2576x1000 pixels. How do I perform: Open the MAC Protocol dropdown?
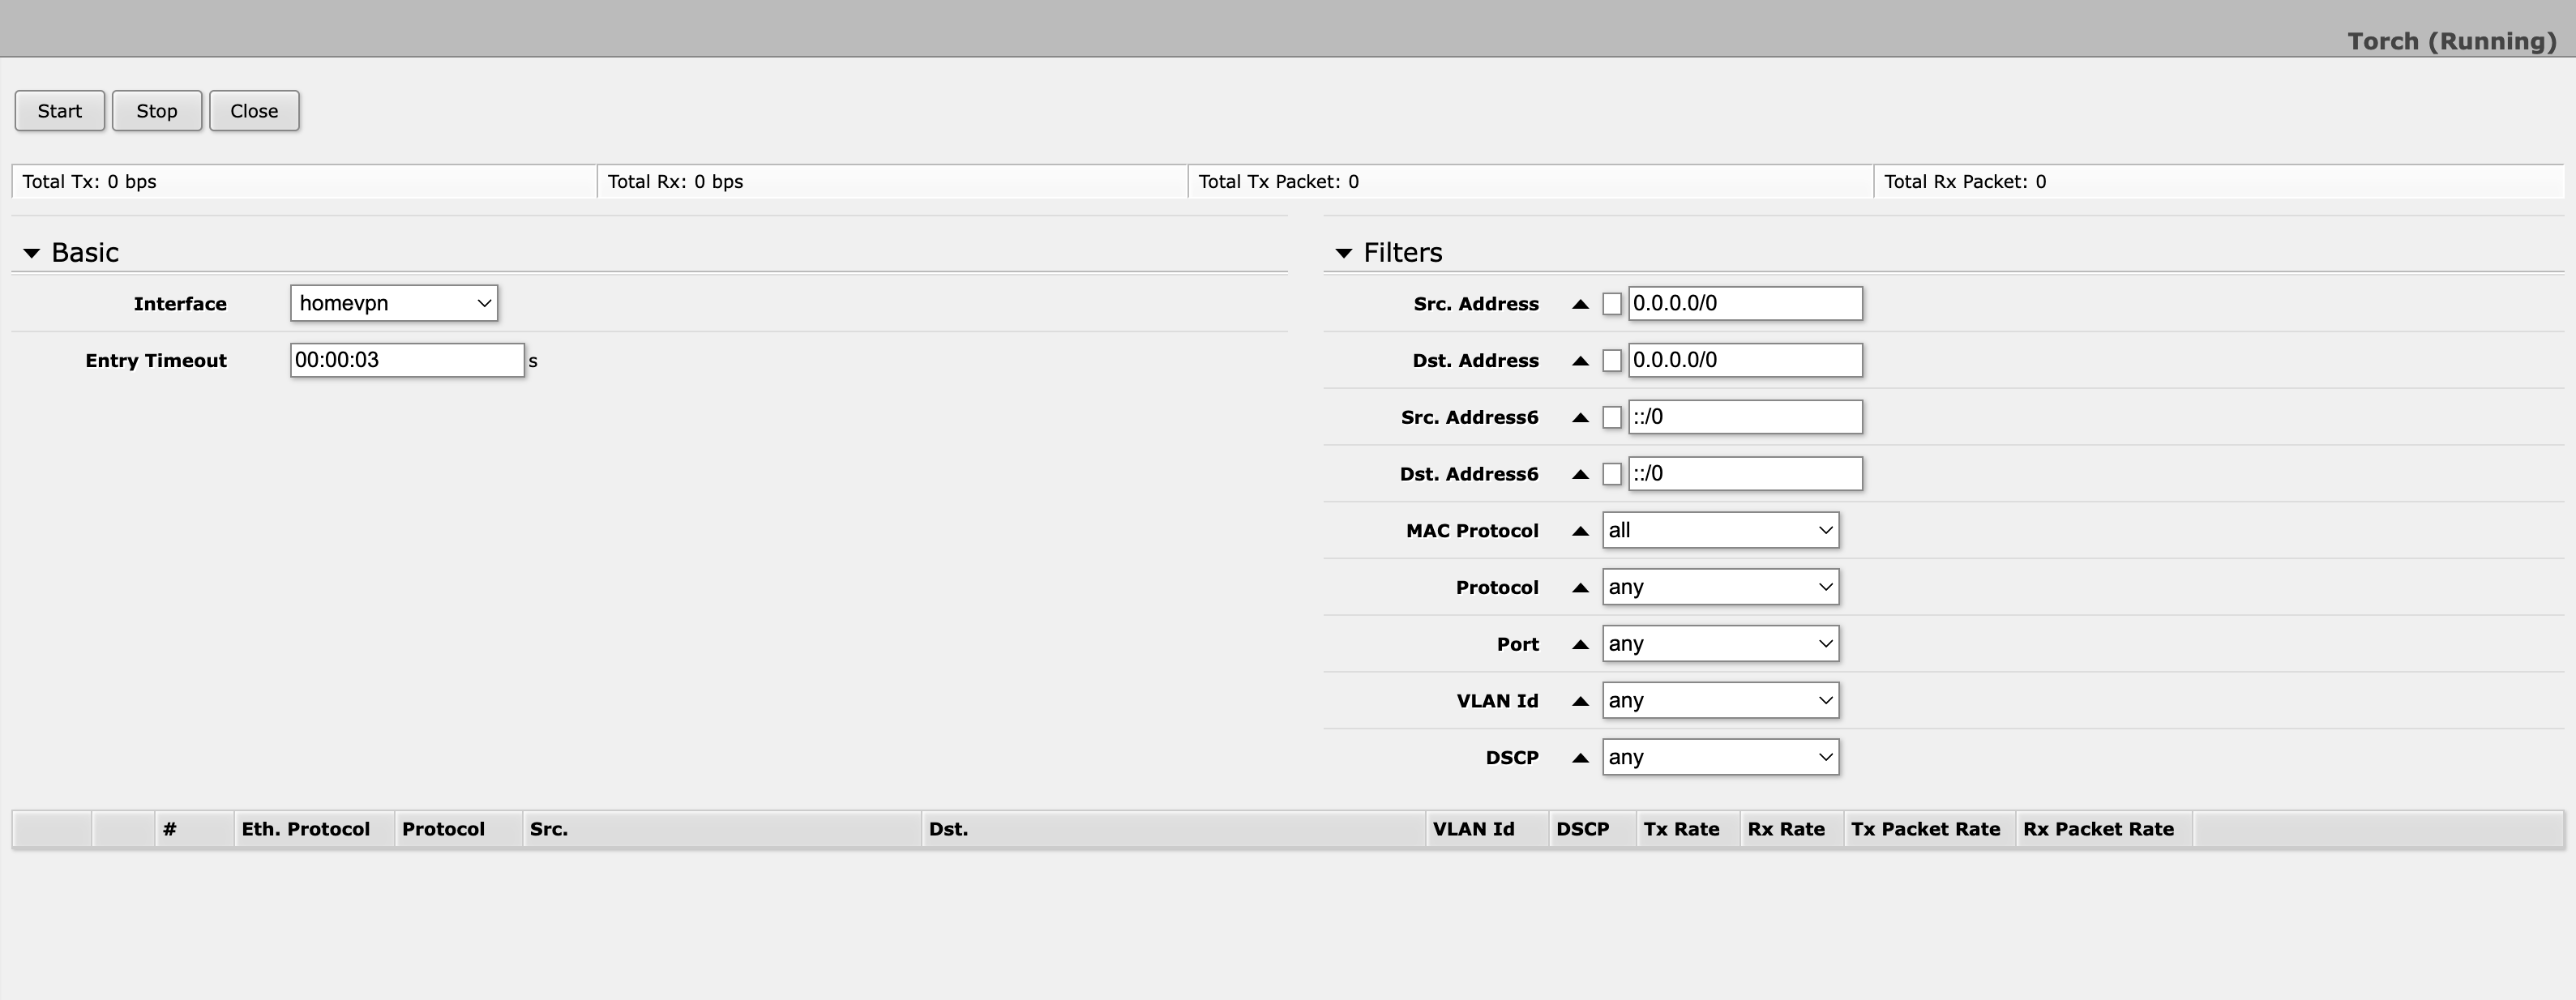point(1720,530)
